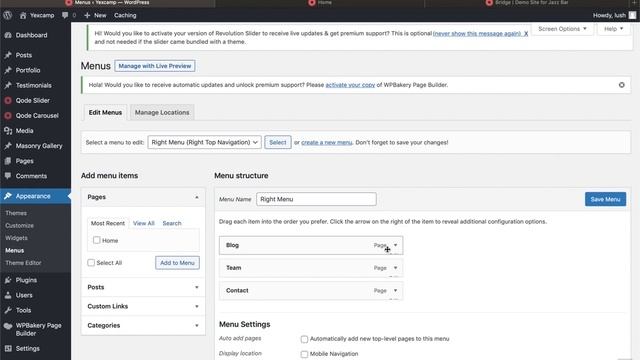Click into the Menu Name field
The width and height of the screenshot is (640, 360).
[316, 199]
